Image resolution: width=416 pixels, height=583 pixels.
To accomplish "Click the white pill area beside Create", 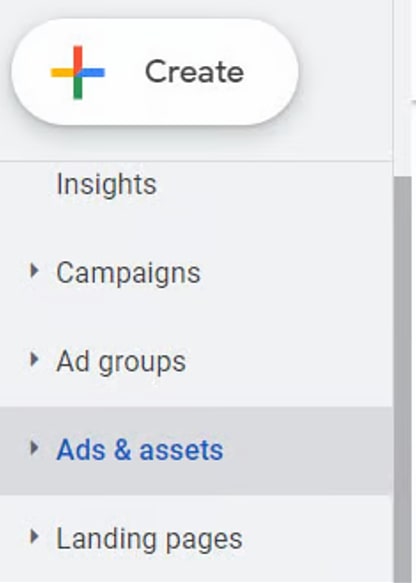I will click(x=270, y=72).
